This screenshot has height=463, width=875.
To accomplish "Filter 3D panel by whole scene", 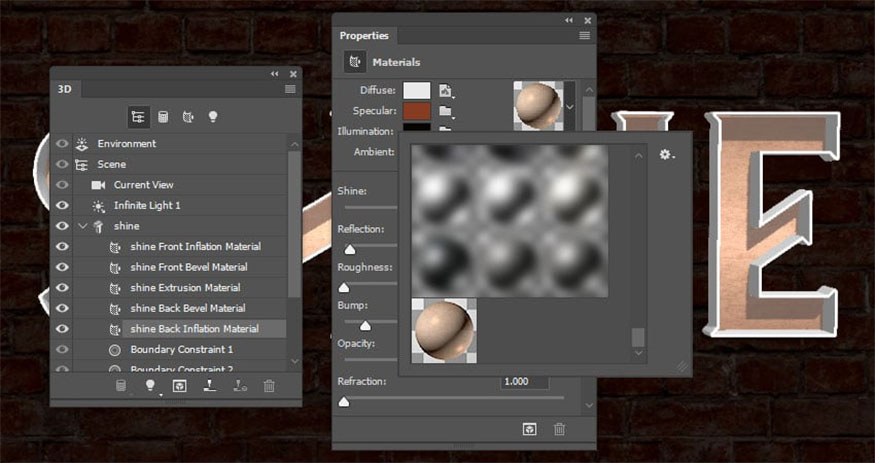I will click(137, 117).
